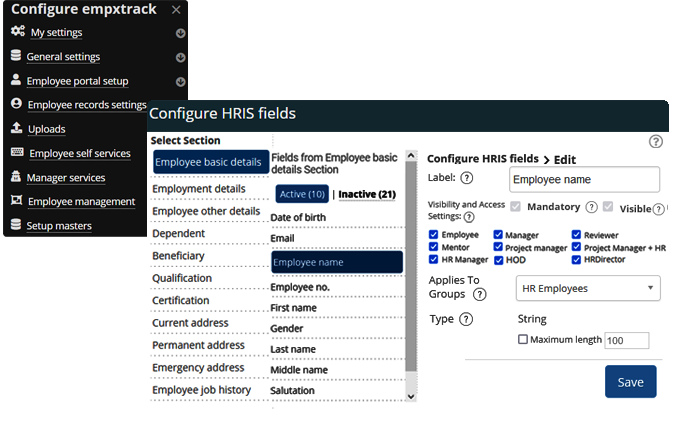This screenshot has height=426, width=675.
Task: Select the Employee basic details section
Action: (211, 162)
